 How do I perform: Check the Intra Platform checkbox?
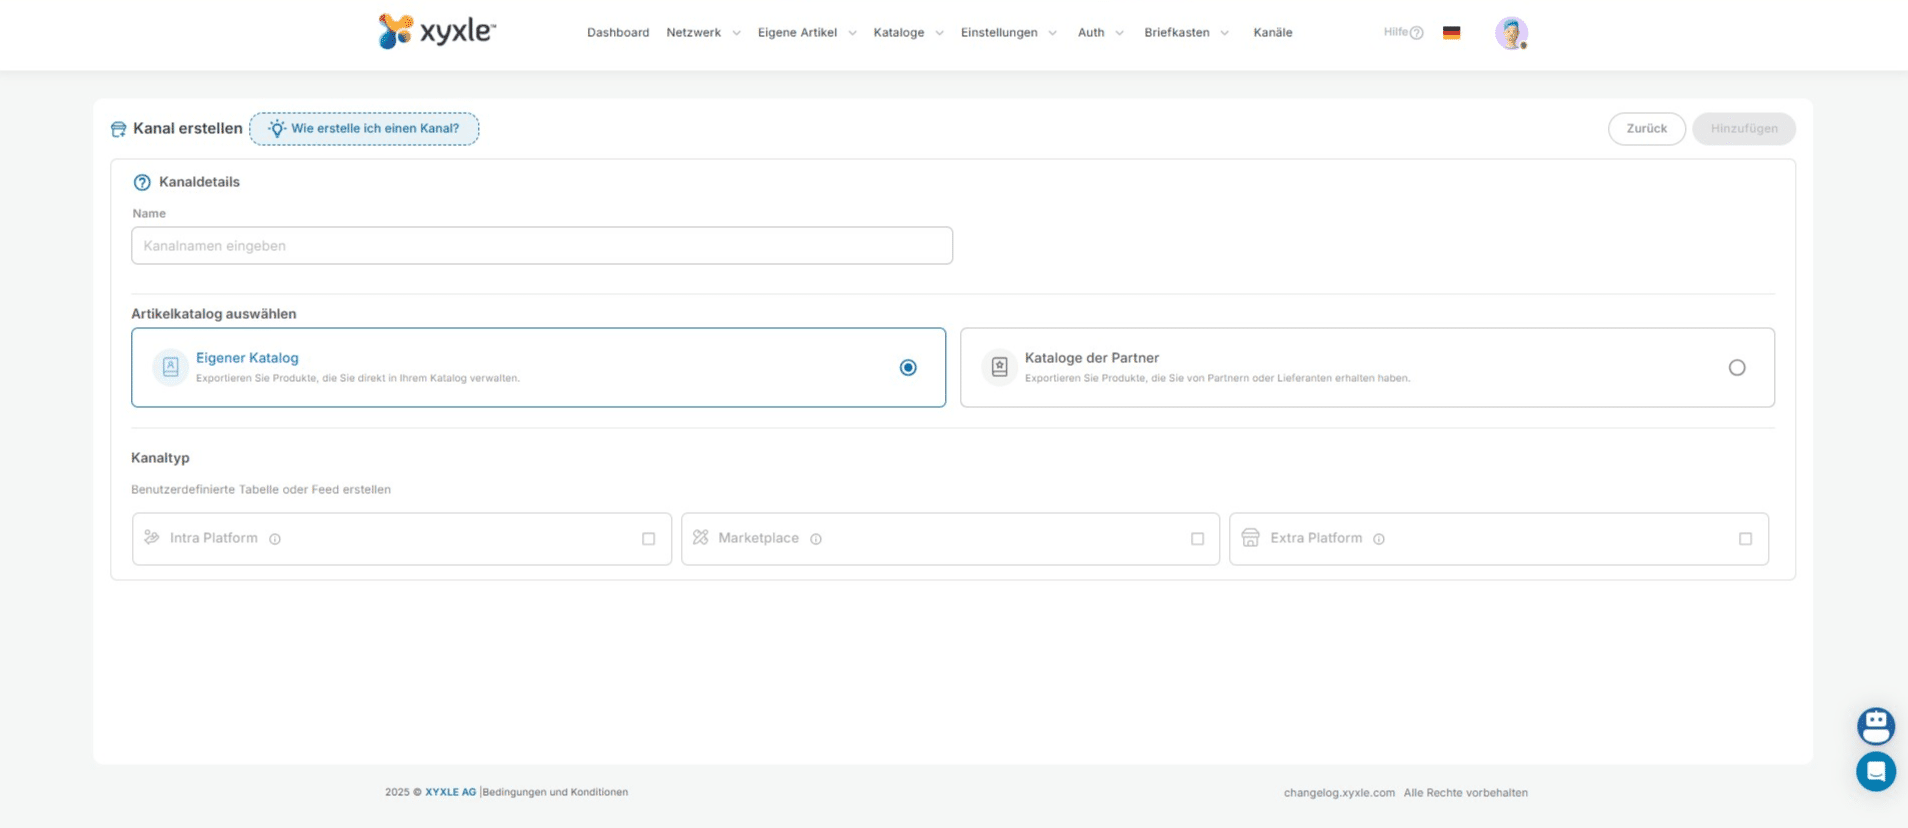pos(649,539)
